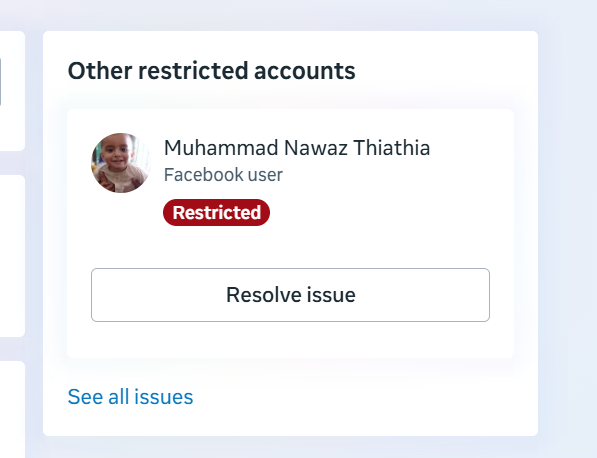The height and width of the screenshot is (458, 597).
Task: Click the page background right of the panel
Action: (x=567, y=228)
